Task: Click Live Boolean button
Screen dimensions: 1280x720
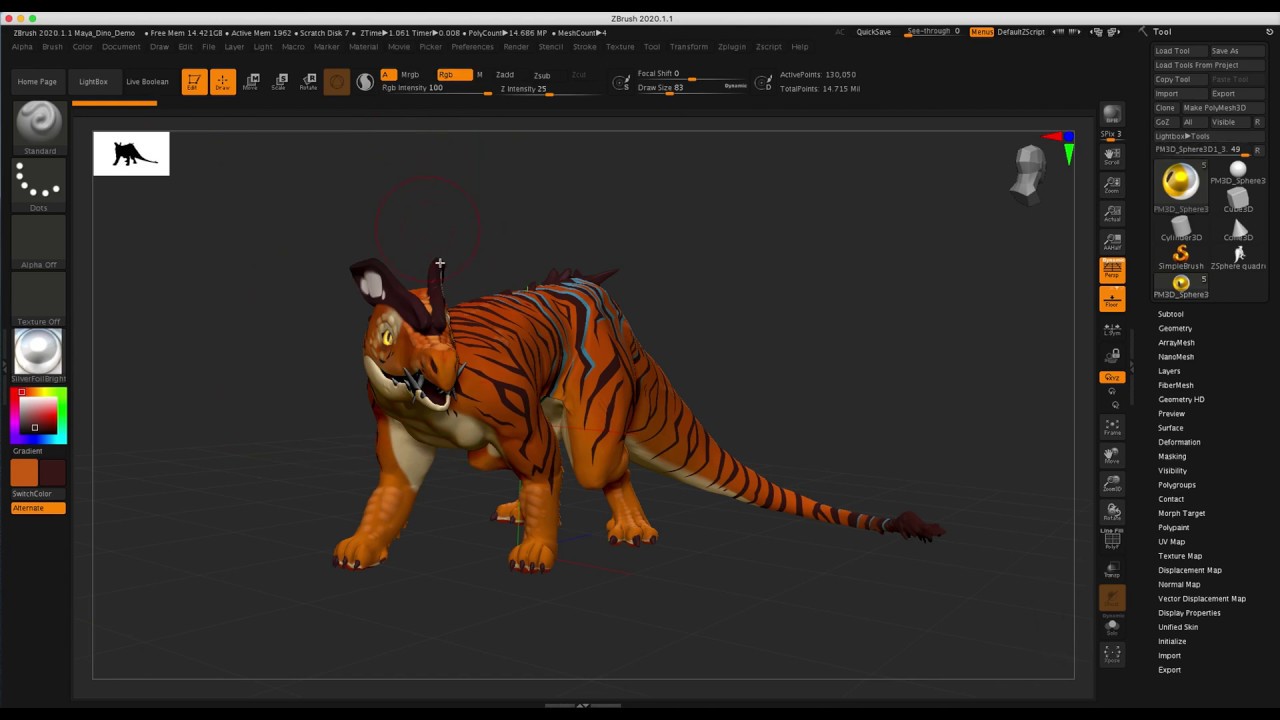Action: [147, 82]
